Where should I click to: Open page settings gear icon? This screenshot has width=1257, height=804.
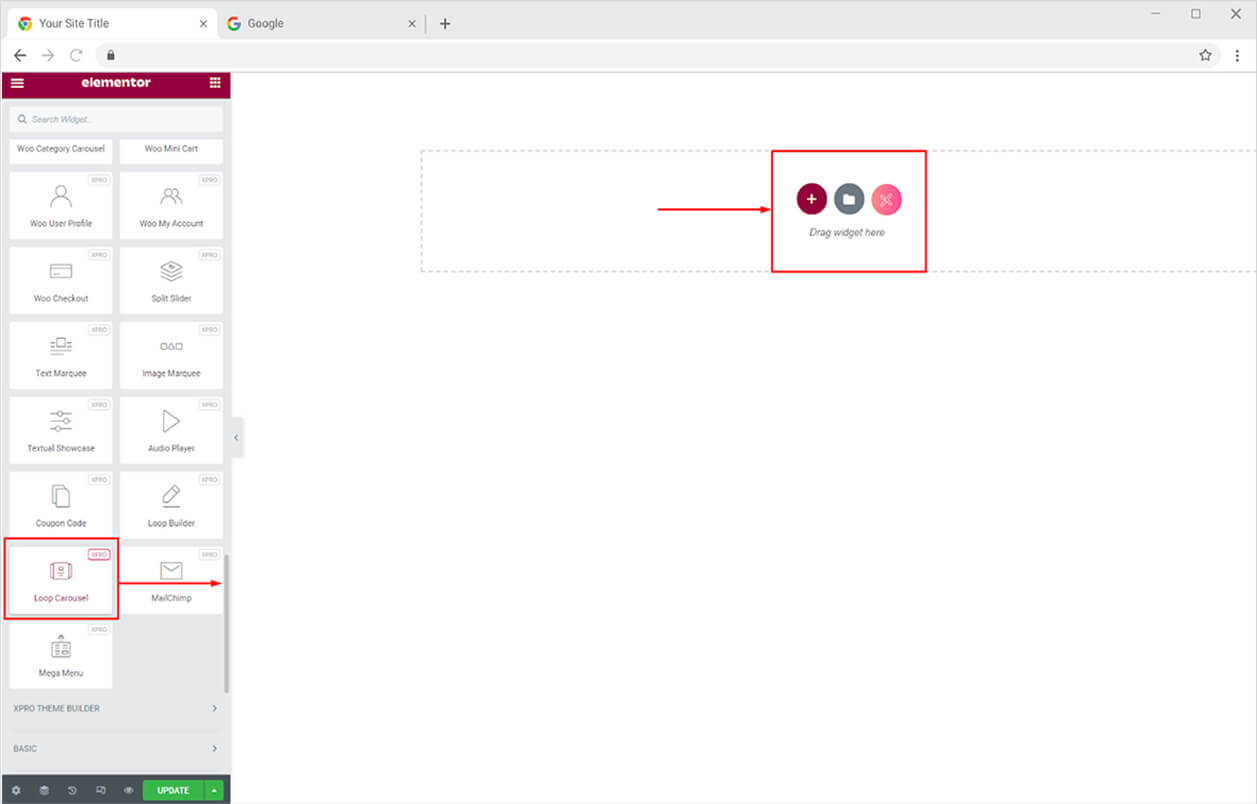point(16,790)
